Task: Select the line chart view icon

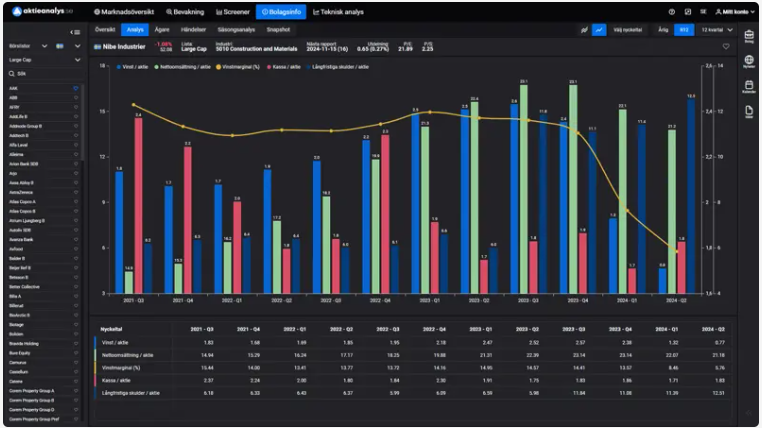Action: (599, 30)
